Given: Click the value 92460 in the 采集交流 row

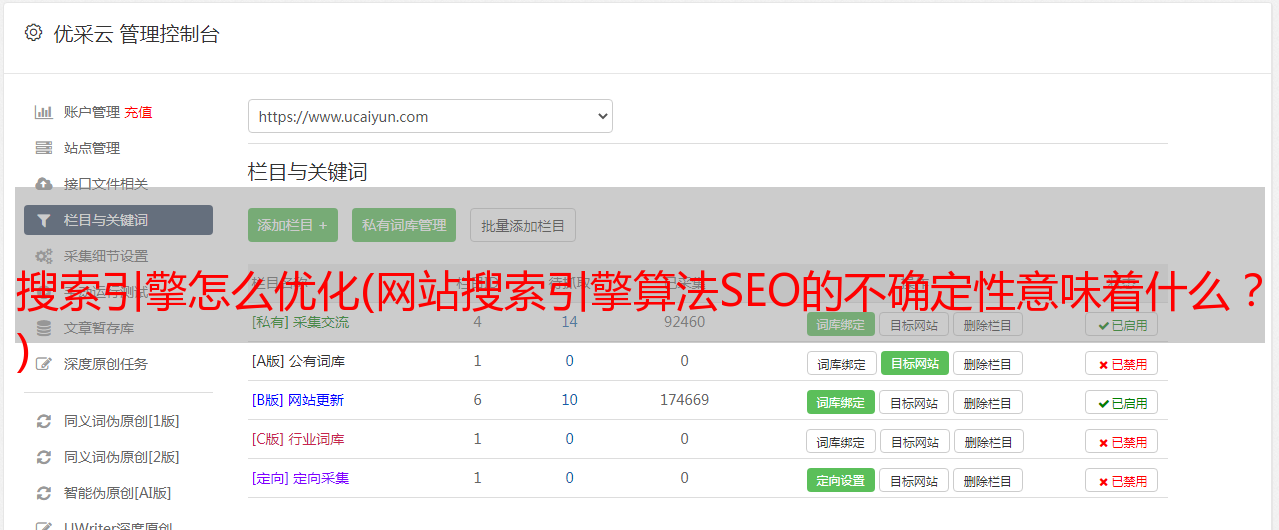Looking at the screenshot, I should [684, 322].
